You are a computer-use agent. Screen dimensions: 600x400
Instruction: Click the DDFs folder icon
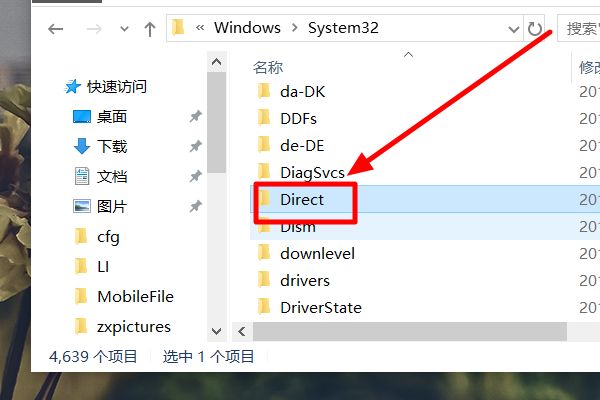point(264,118)
